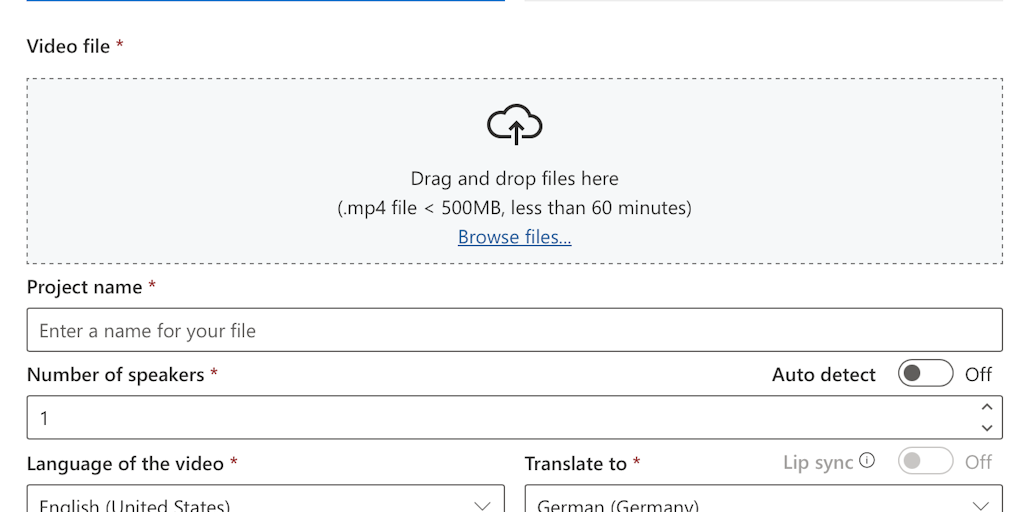Click the Auto detect label
1024x512 pixels.
tap(823, 375)
